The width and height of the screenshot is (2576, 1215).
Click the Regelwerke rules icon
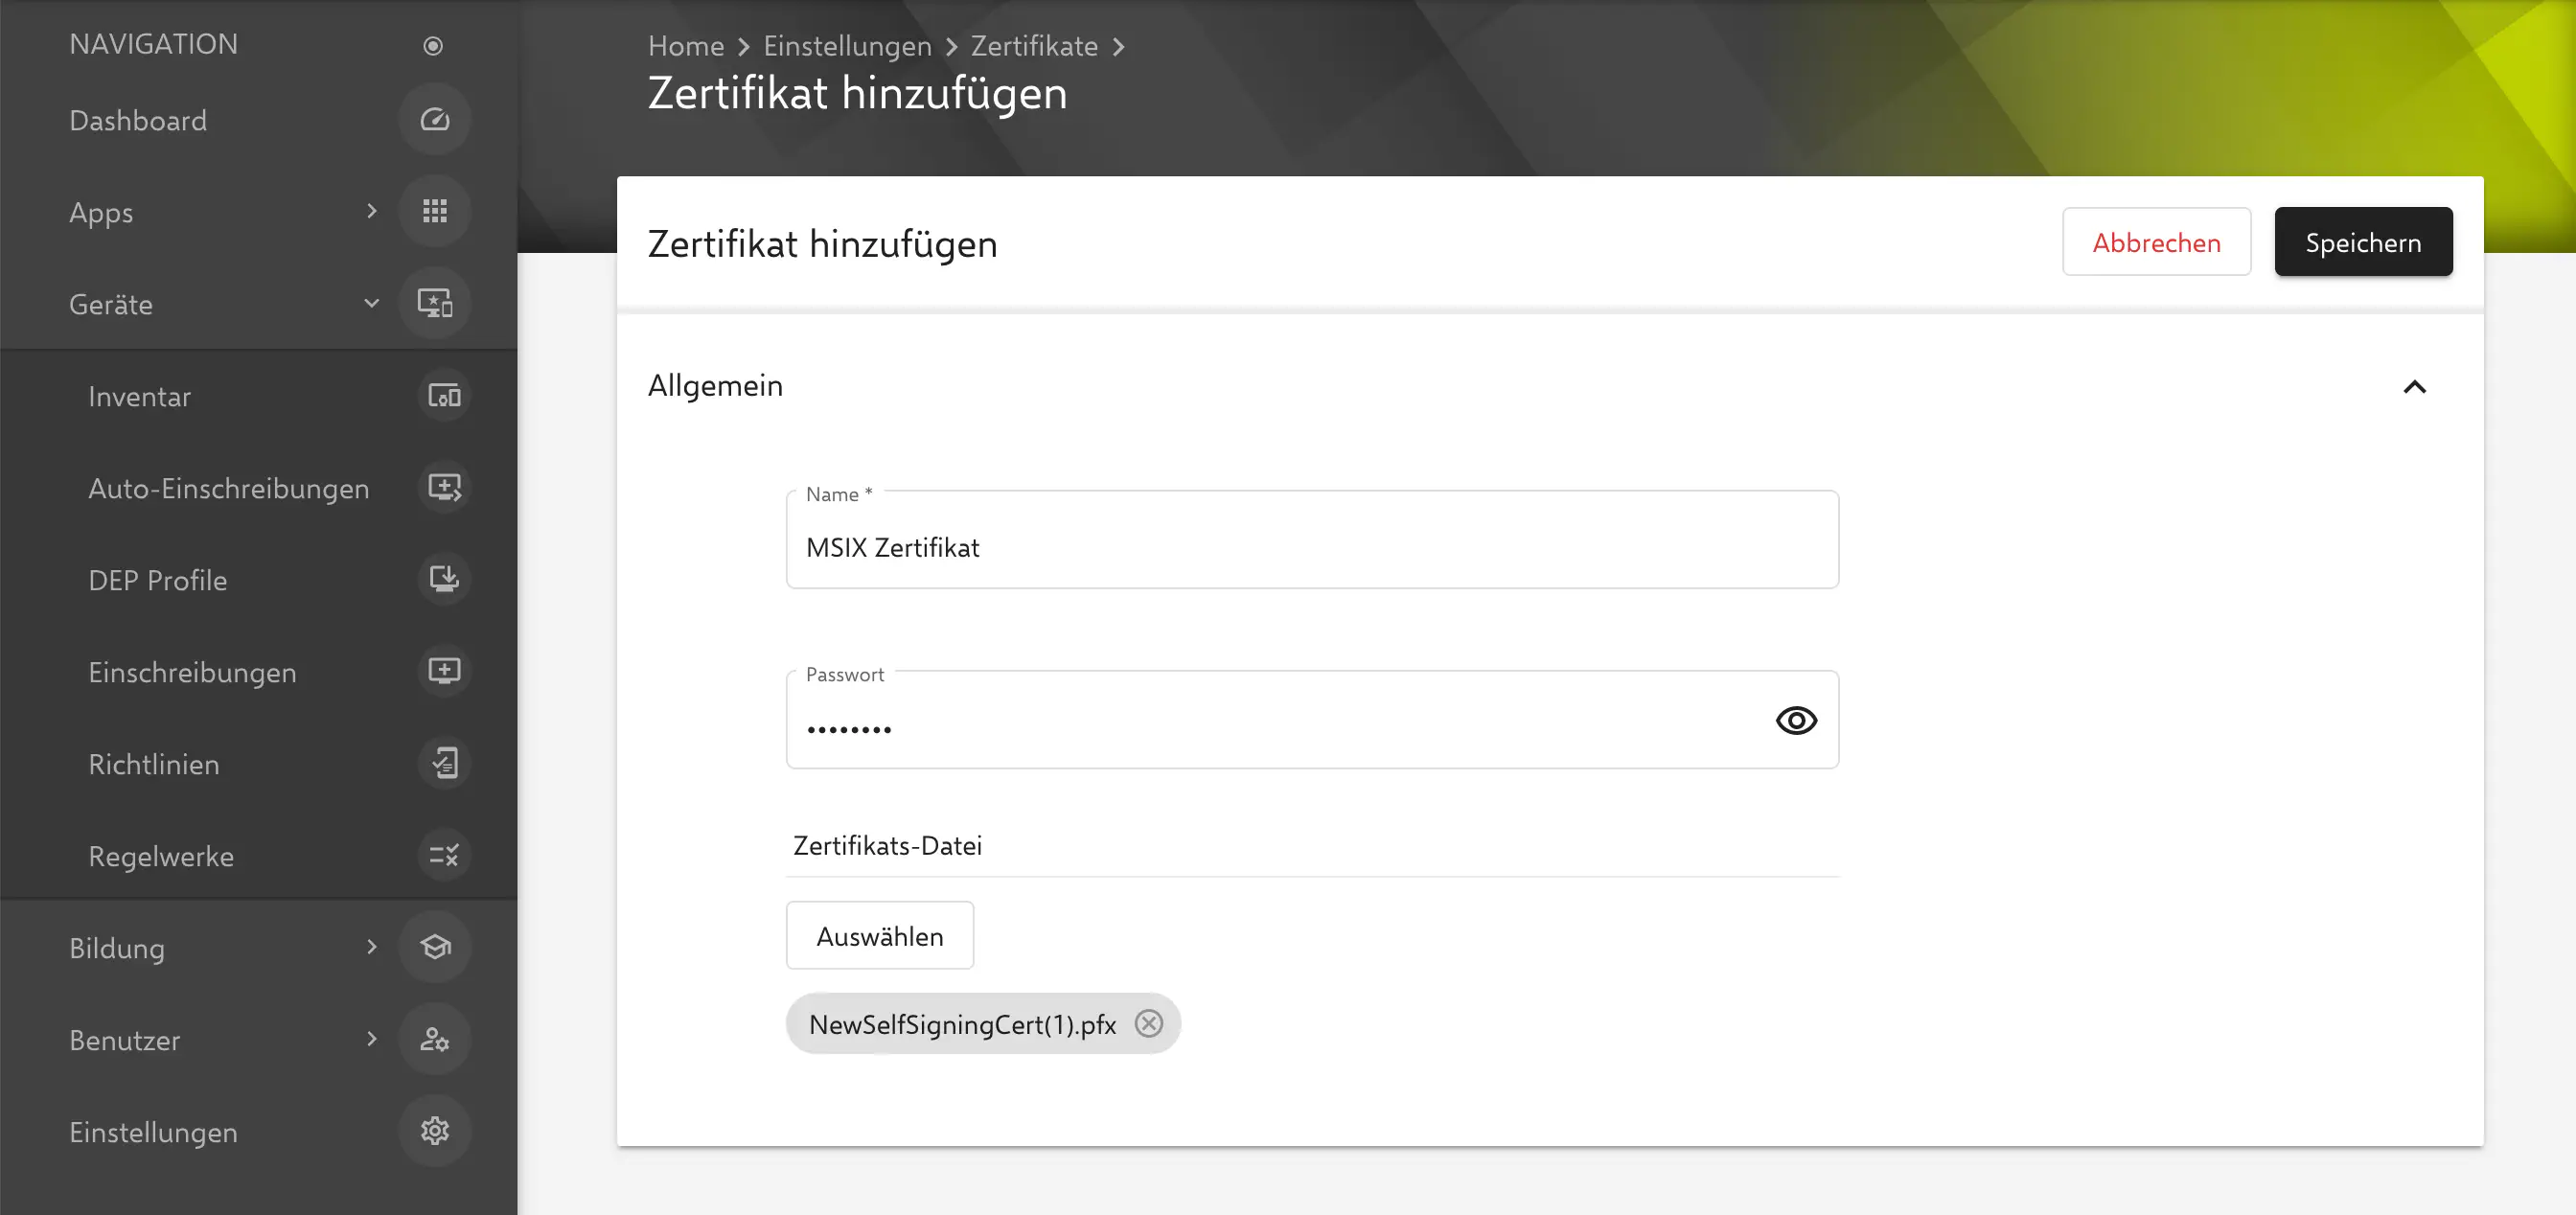coord(444,855)
